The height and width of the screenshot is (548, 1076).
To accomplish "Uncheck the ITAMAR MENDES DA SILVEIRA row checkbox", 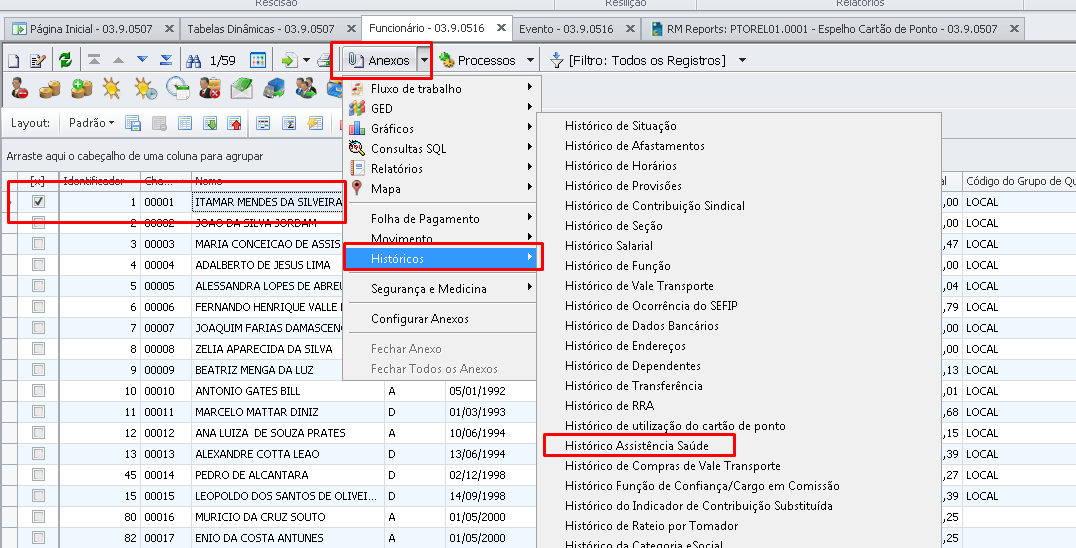I will (x=38, y=202).
